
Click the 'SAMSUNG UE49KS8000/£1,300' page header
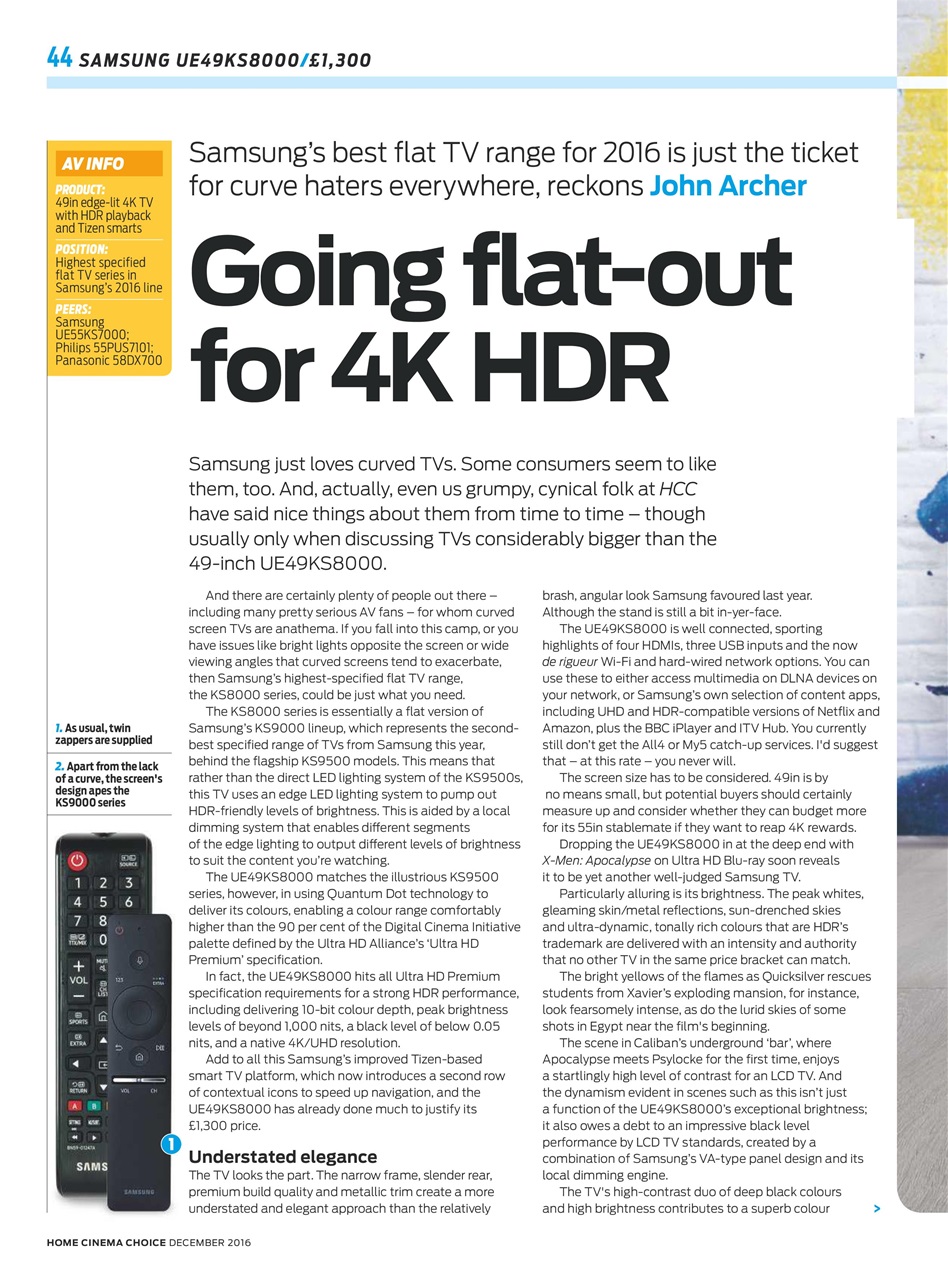point(225,60)
